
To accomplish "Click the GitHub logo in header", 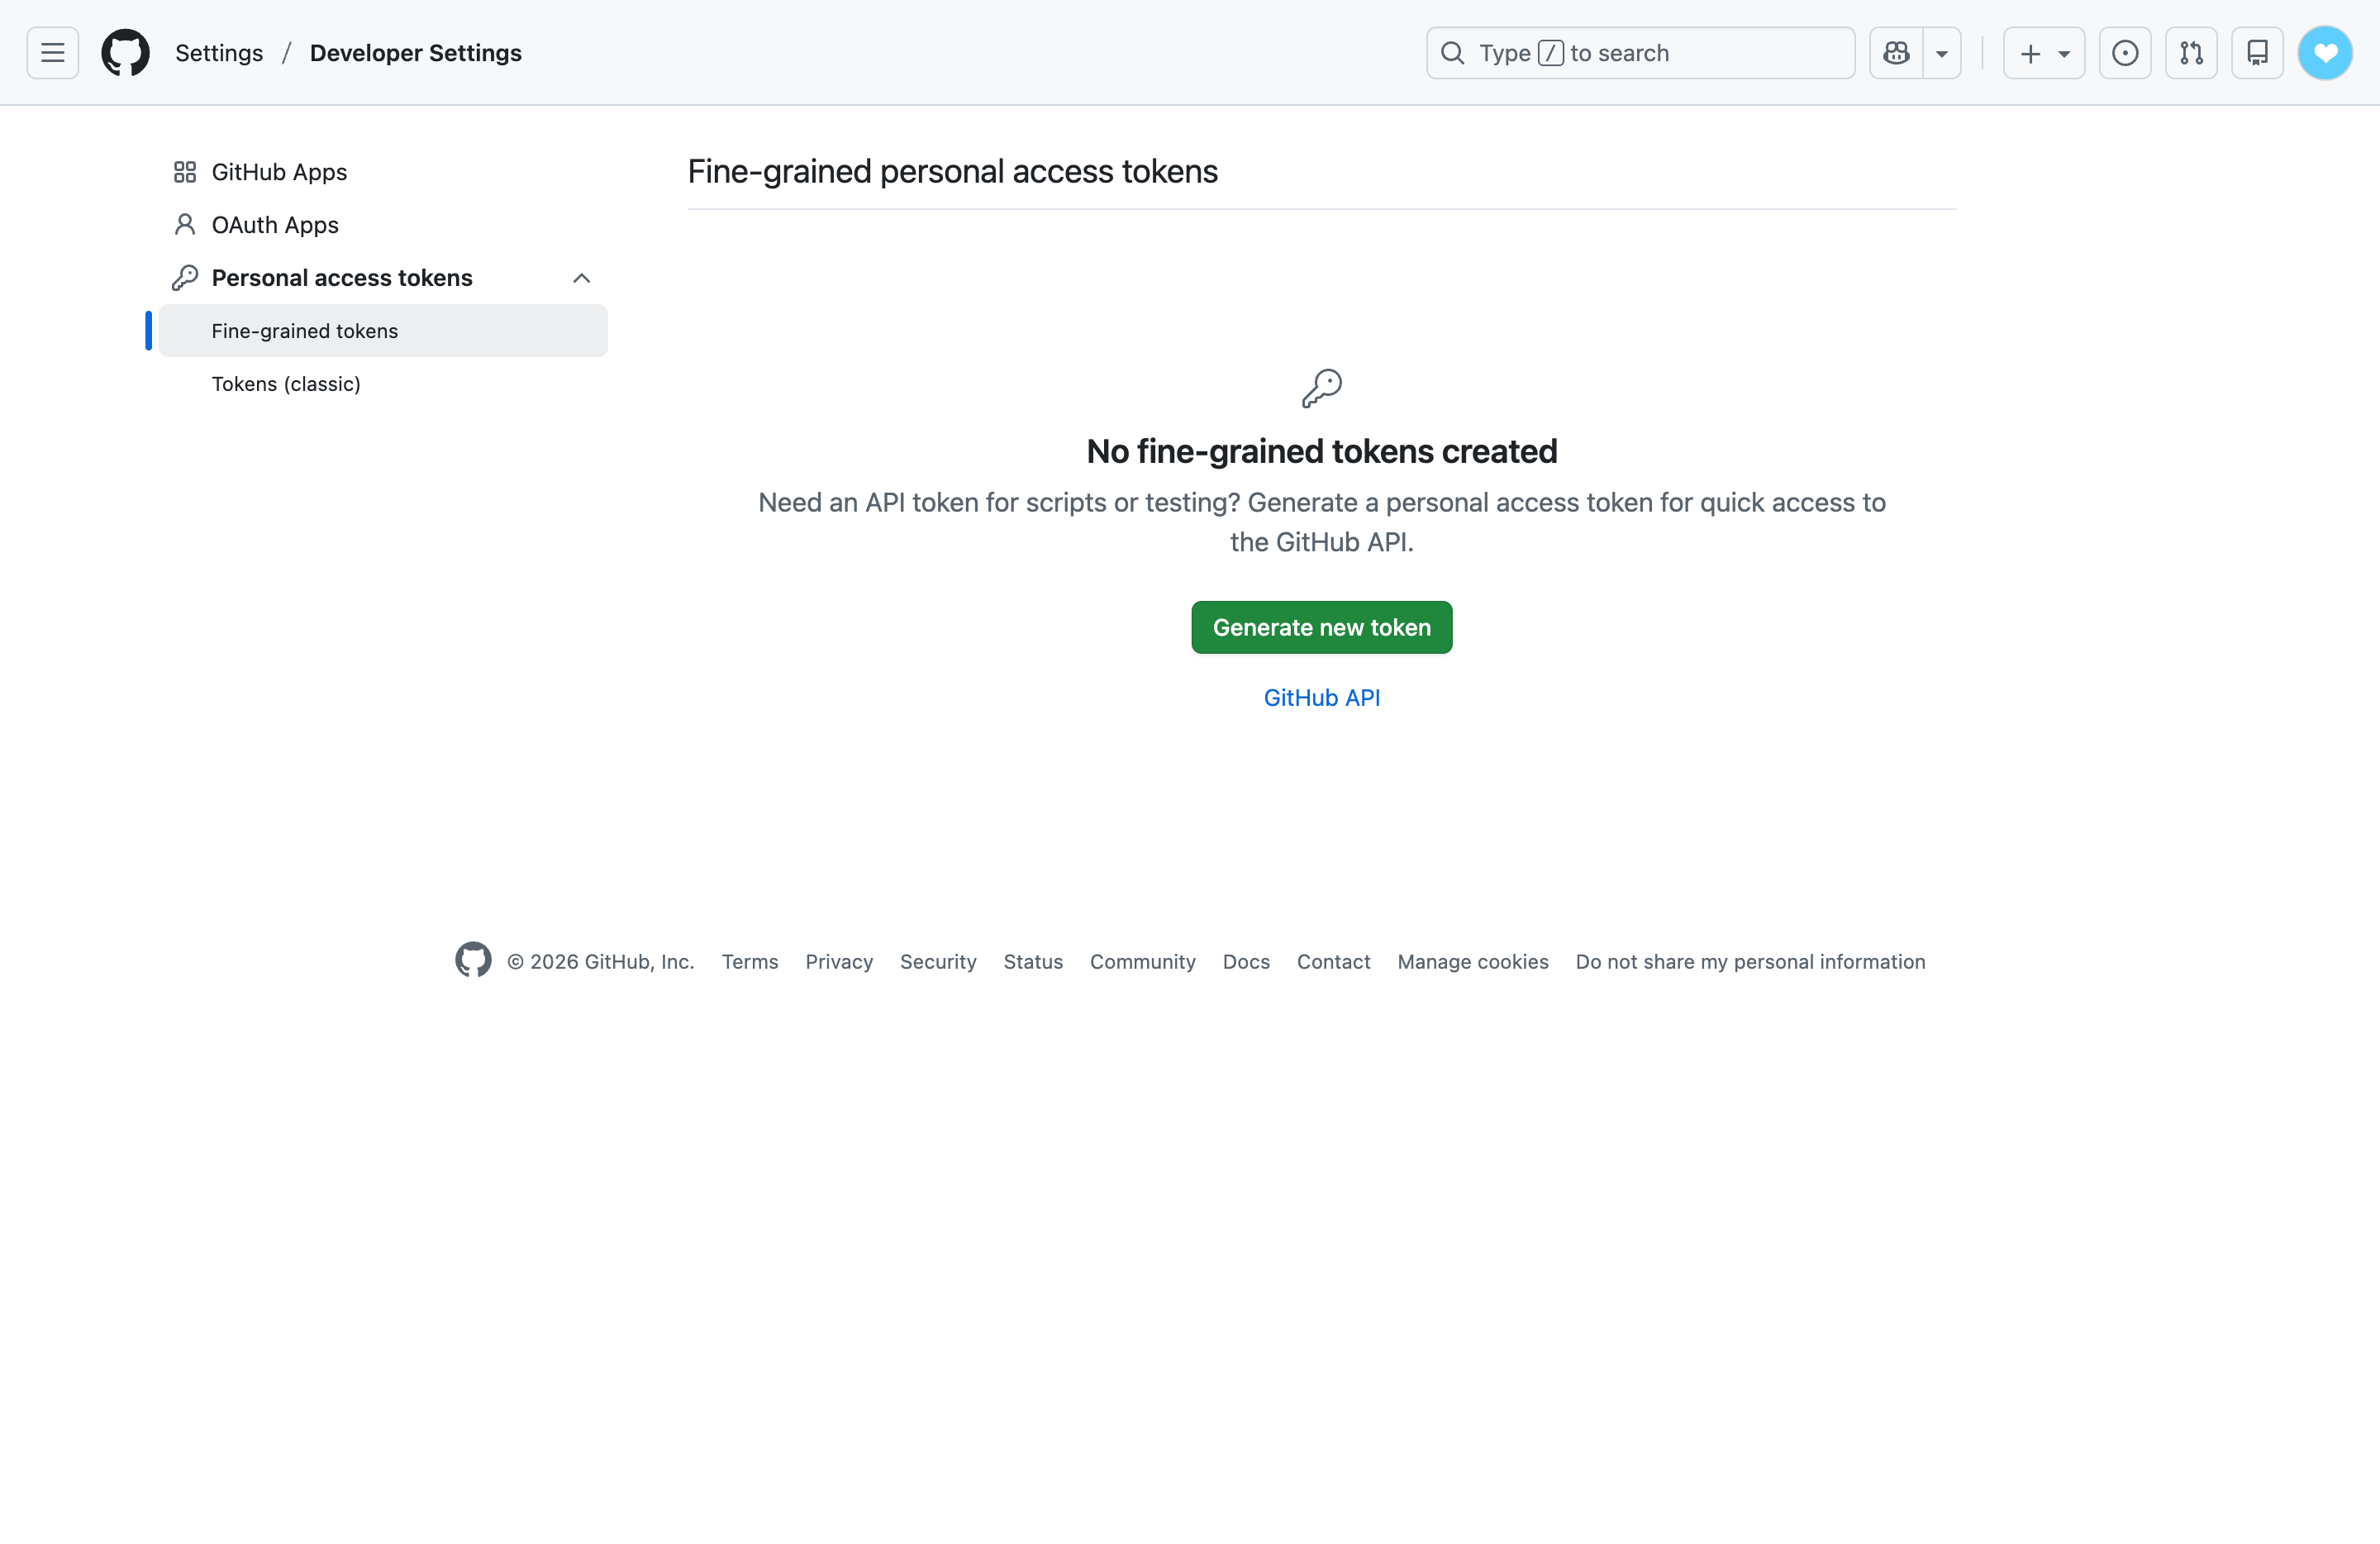I will pos(126,53).
